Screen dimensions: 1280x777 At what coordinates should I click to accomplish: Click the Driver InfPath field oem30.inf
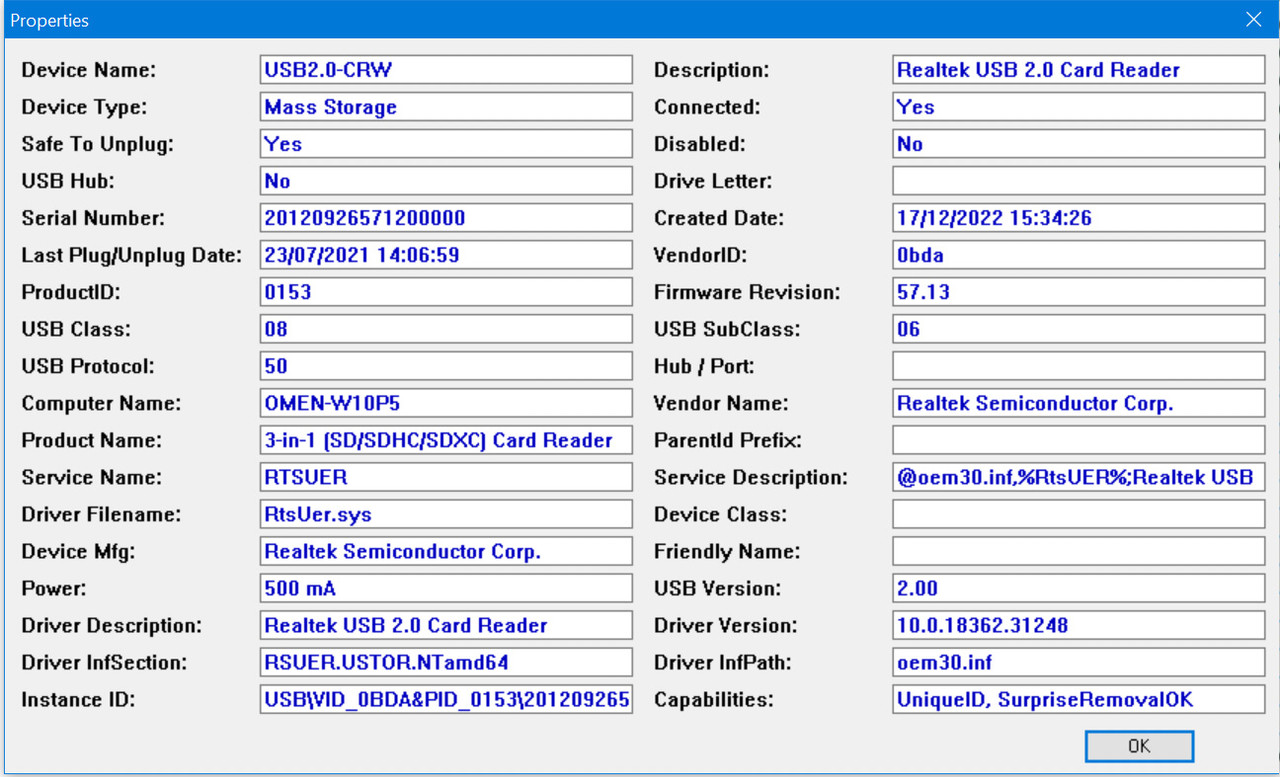pyautogui.click(x=1079, y=662)
